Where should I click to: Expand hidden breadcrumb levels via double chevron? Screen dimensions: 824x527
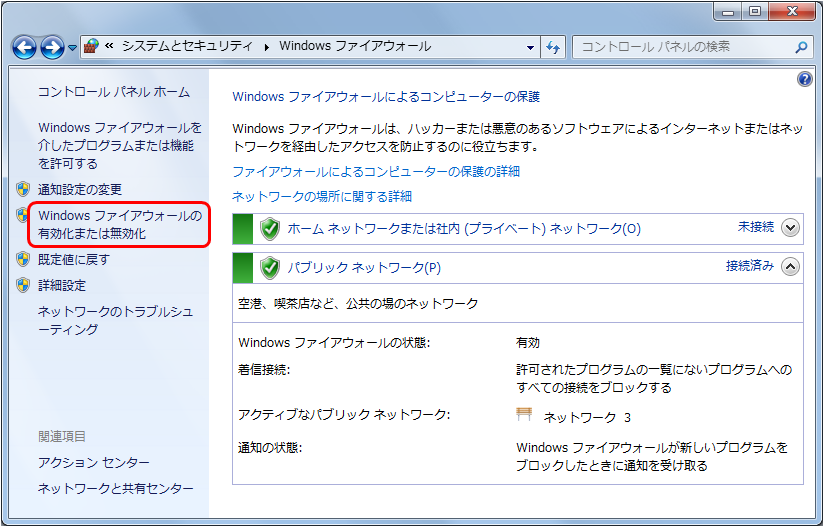[109, 46]
